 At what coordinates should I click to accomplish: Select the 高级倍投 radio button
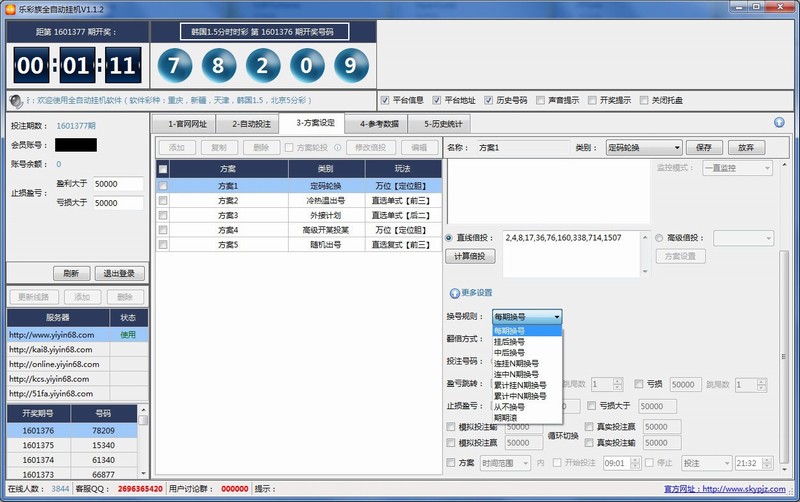click(659, 238)
